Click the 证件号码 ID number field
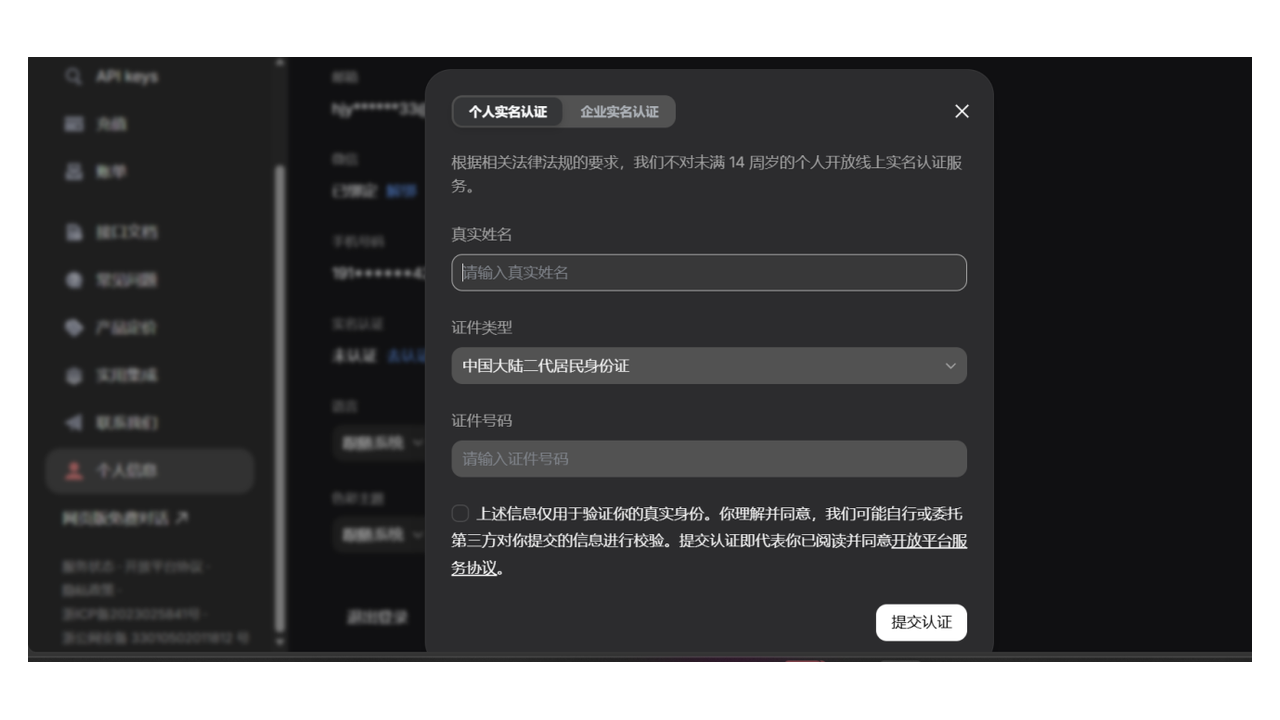This screenshot has width=1280, height=720. coord(709,458)
